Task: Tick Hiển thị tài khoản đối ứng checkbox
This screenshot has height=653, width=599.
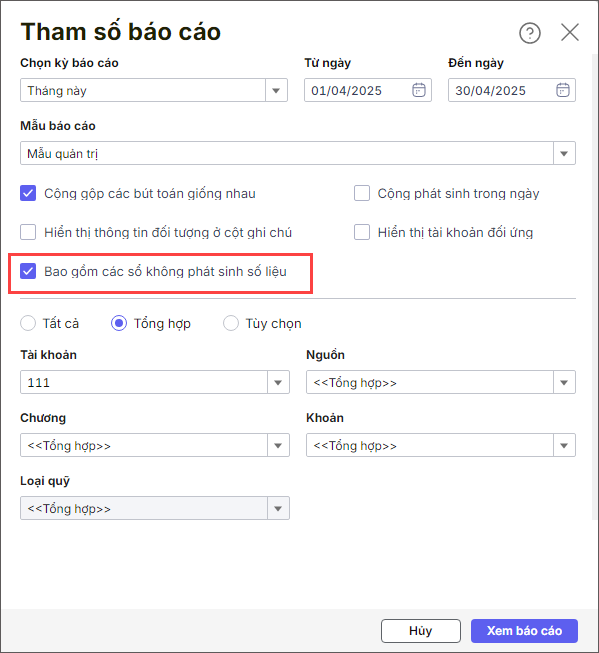Action: point(362,232)
